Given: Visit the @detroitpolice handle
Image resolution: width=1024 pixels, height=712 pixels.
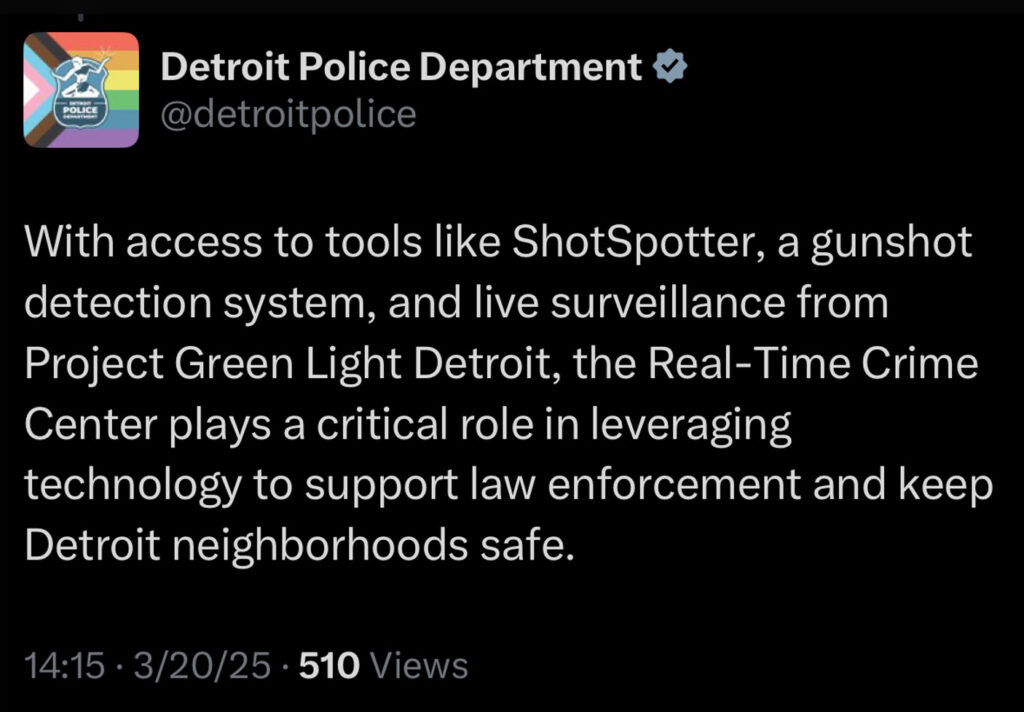Looking at the screenshot, I should (288, 114).
